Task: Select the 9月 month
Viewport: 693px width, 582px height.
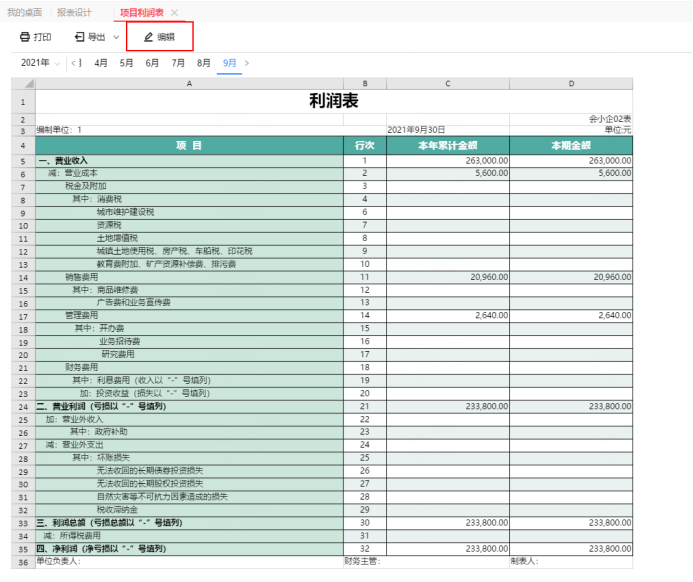Action: (230, 62)
